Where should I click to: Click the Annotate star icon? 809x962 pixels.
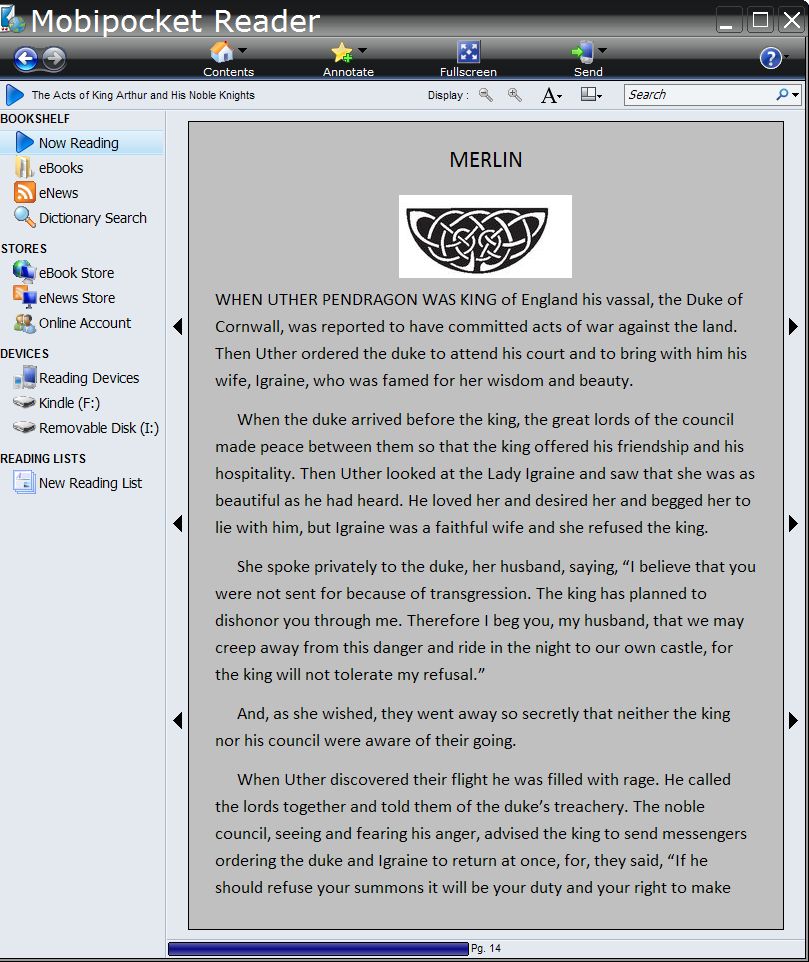click(342, 52)
